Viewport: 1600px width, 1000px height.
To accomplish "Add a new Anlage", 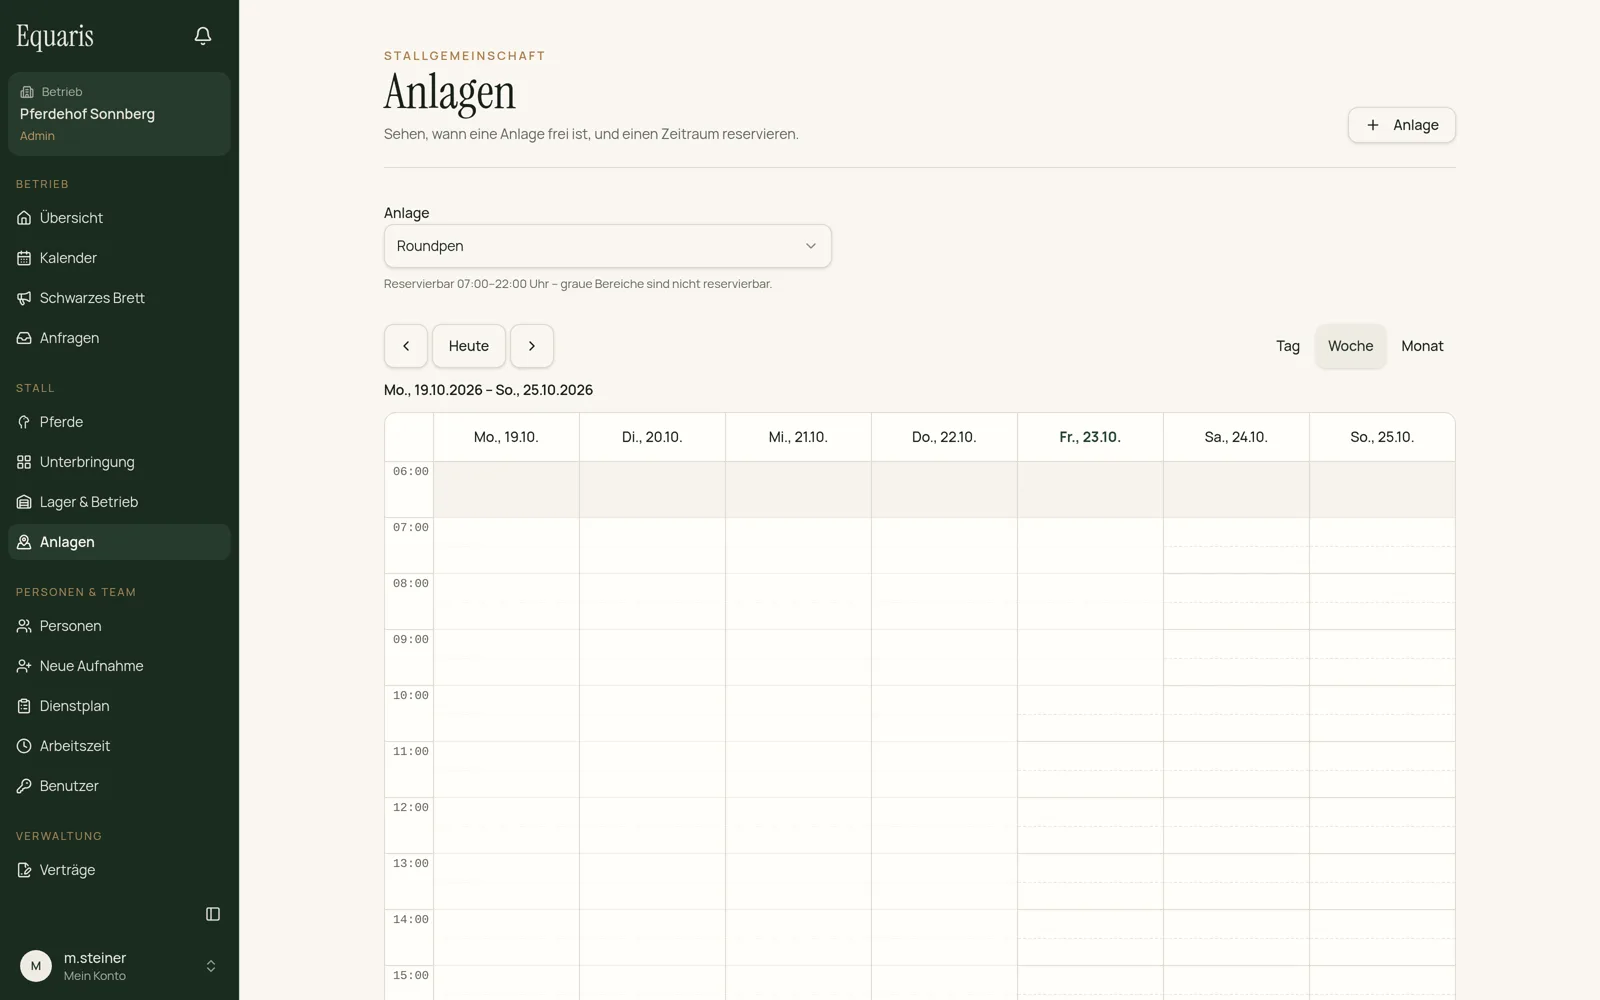I will click(1402, 125).
